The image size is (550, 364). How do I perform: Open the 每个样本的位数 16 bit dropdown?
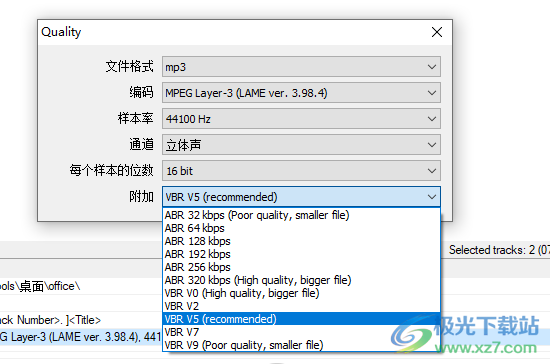click(x=301, y=171)
